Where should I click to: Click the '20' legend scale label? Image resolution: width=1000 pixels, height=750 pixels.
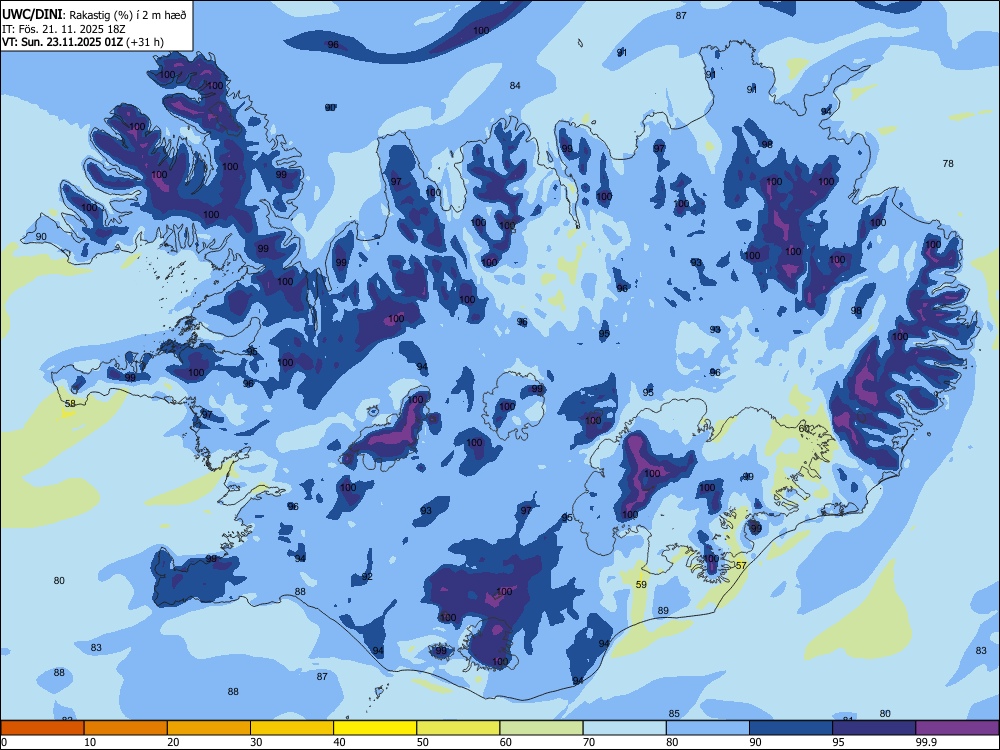(173, 742)
